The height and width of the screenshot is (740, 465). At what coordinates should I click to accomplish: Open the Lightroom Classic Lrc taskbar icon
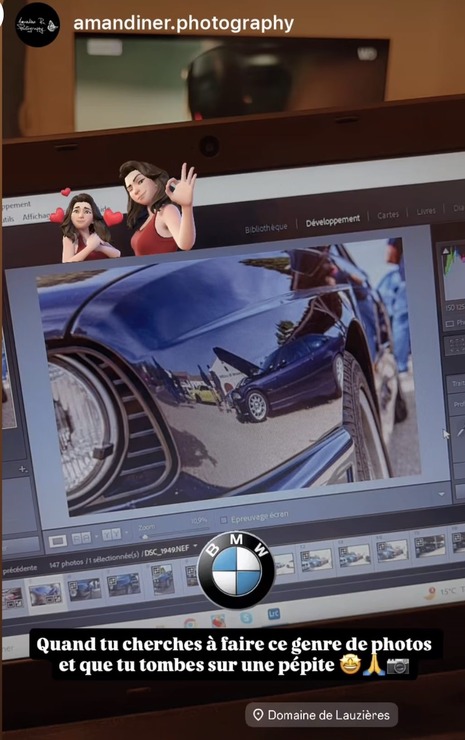[x=274, y=614]
